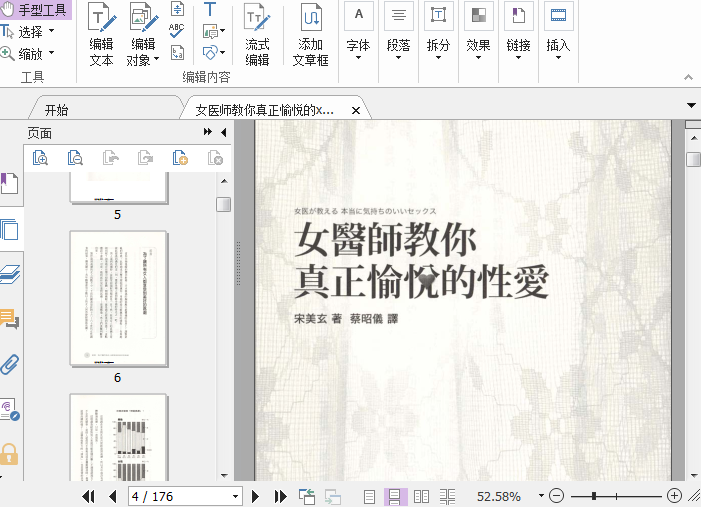
Task: Switch to two-page facing view
Action: click(422, 496)
